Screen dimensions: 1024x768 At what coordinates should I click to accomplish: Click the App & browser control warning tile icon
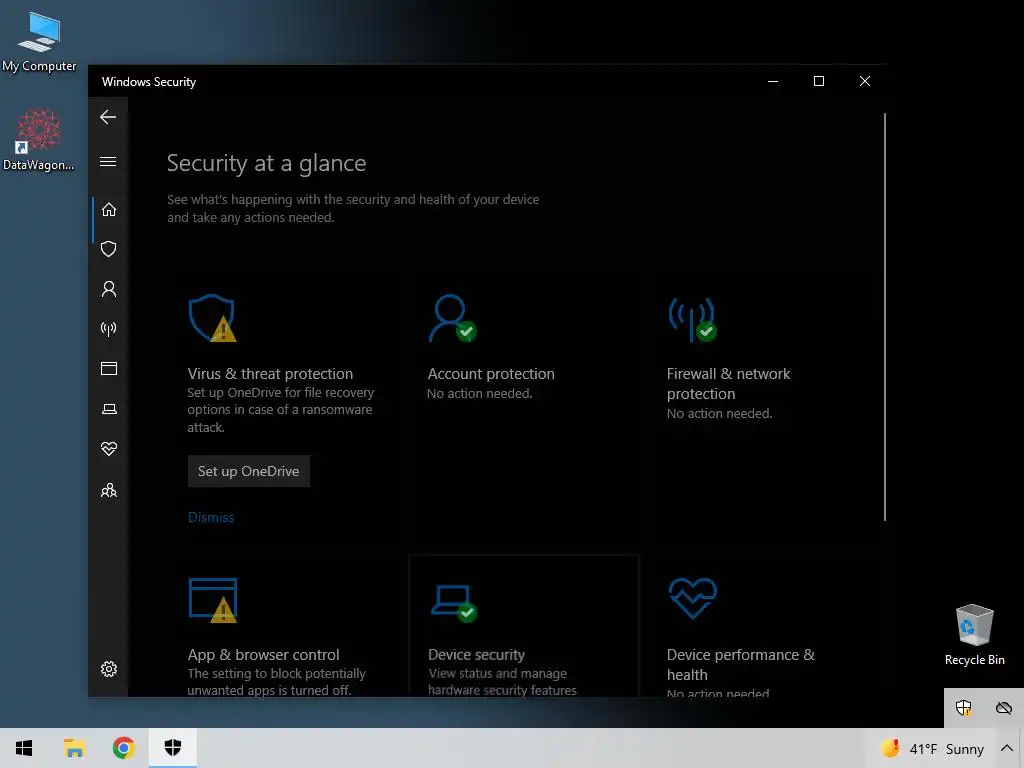pyautogui.click(x=213, y=600)
